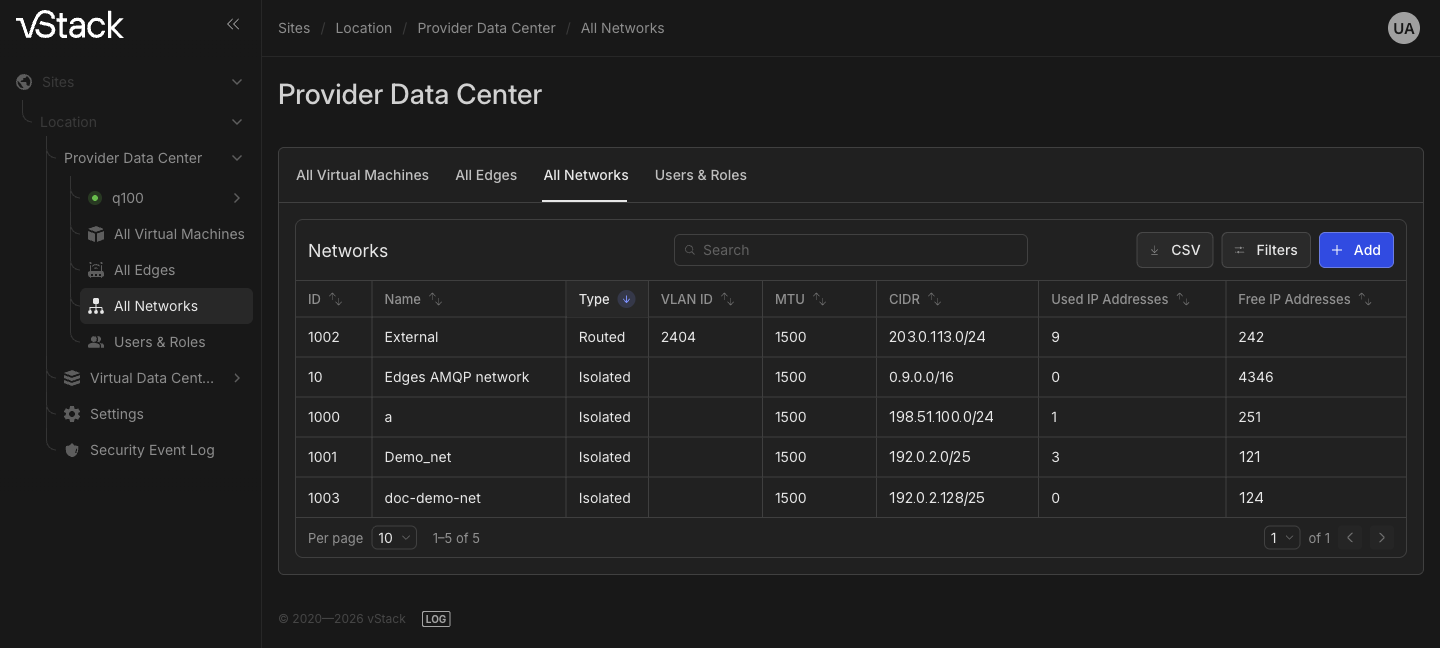Sort by Free IP Addresses arrows

tap(1365, 299)
